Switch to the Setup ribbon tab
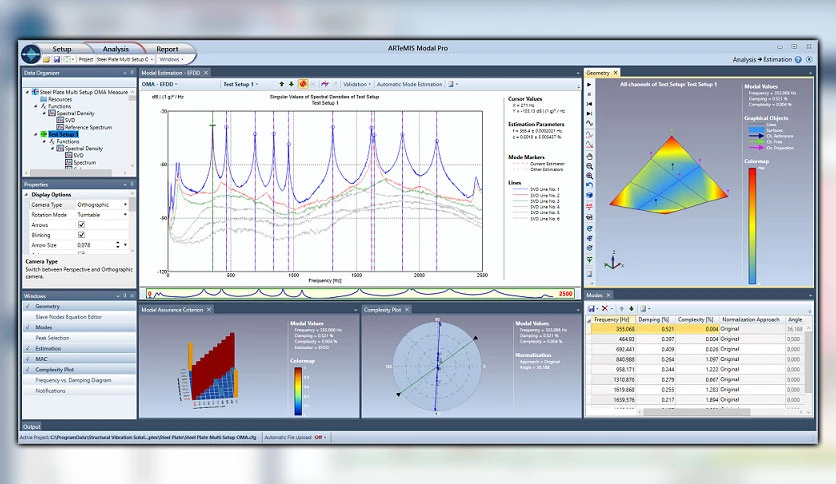 (62, 49)
